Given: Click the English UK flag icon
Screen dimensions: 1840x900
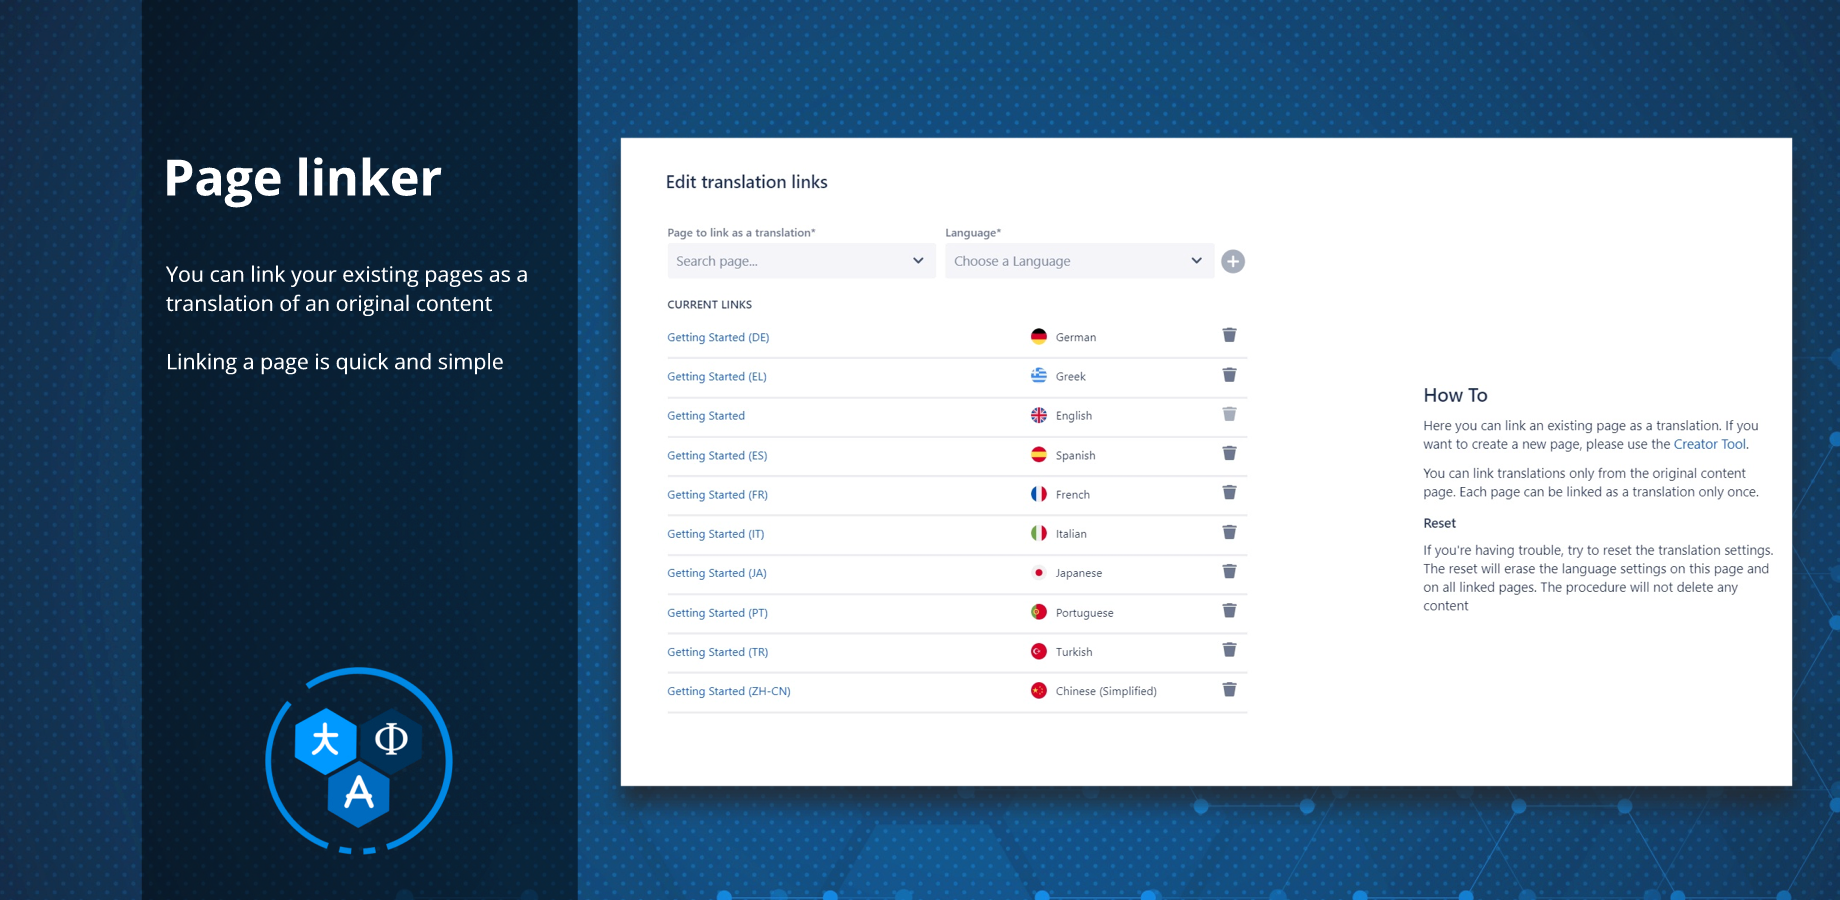Looking at the screenshot, I should pos(1039,415).
